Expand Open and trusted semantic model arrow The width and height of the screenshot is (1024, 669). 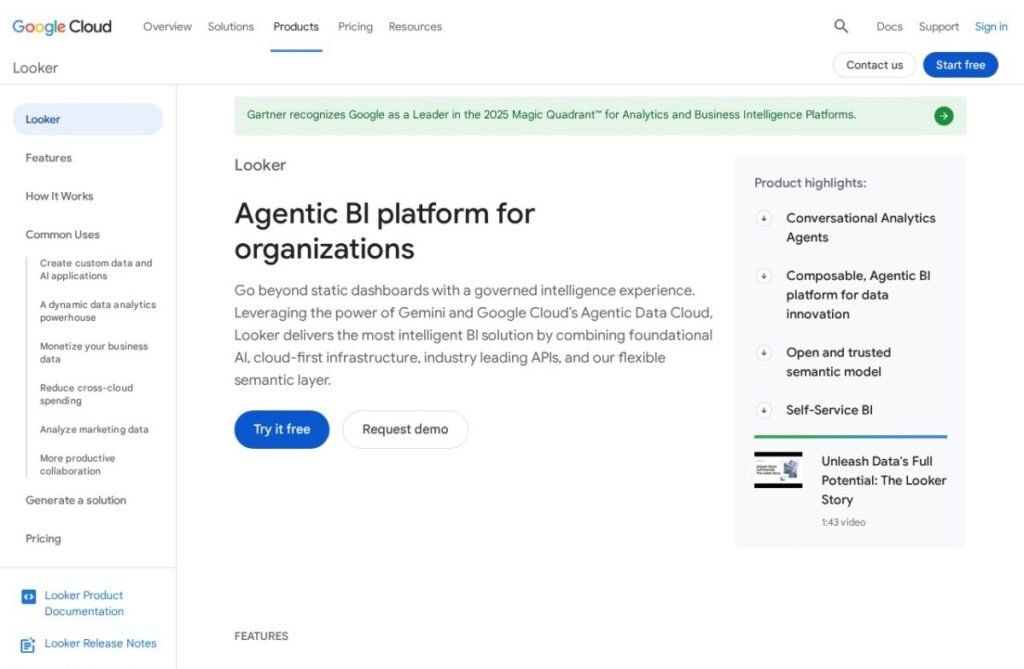coord(763,353)
